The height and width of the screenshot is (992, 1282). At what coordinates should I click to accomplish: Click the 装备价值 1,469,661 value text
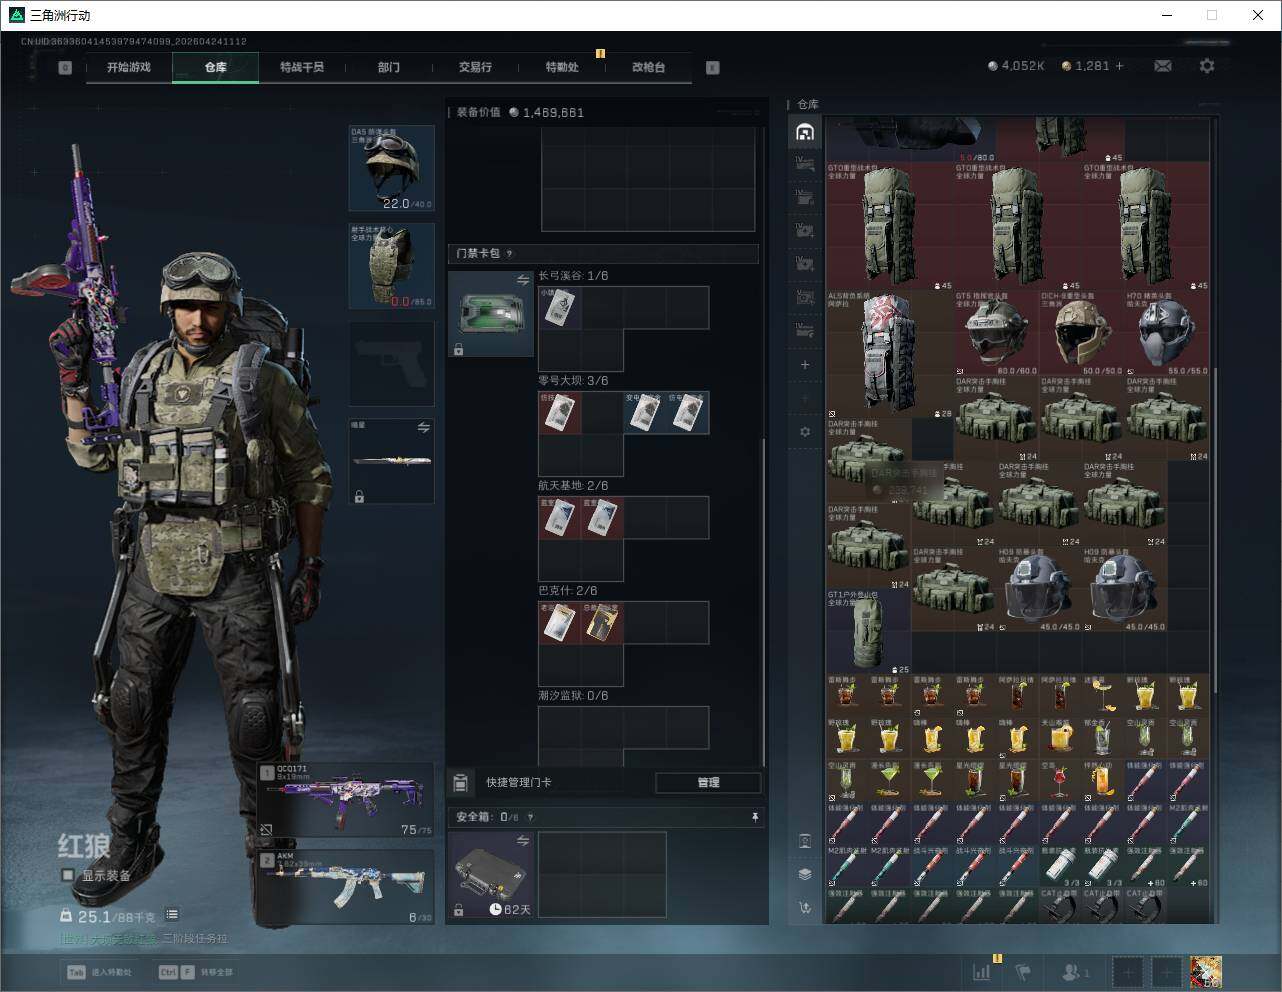520,112
